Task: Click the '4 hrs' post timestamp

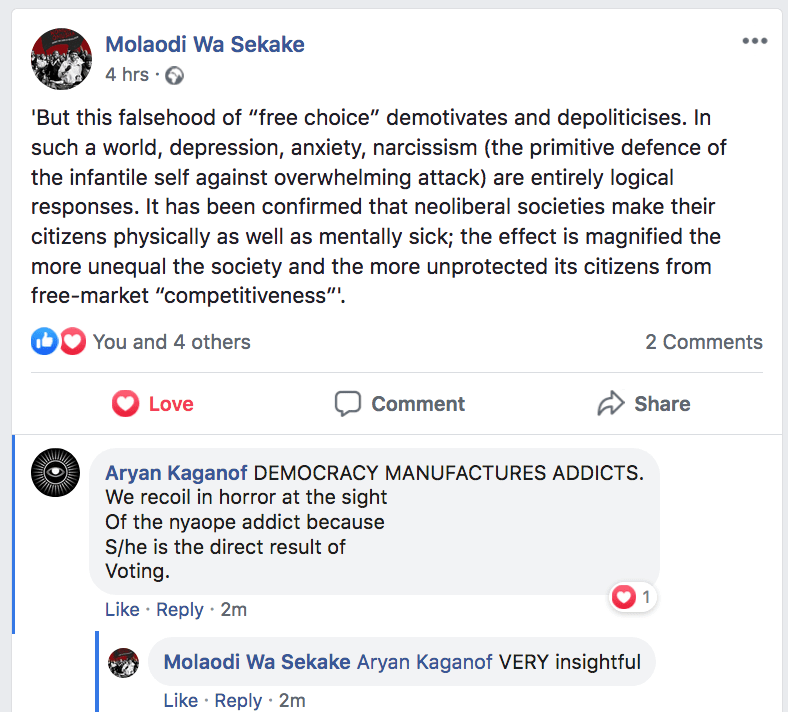Action: point(127,75)
